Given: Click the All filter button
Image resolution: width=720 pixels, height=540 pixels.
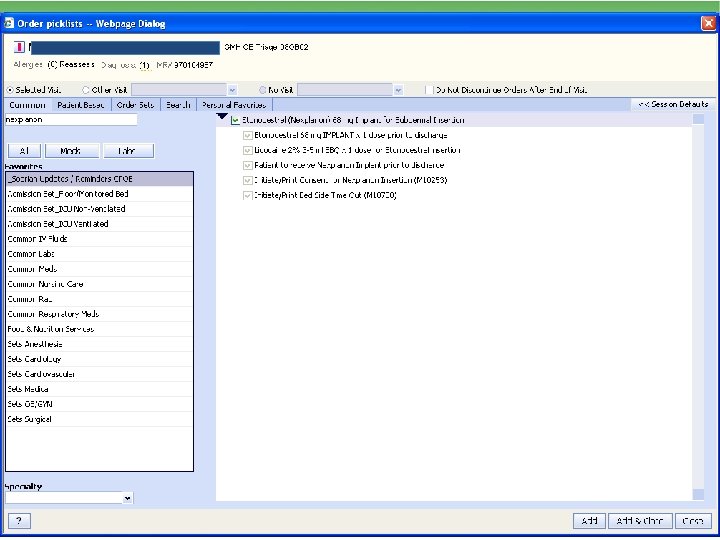Looking at the screenshot, I should click(x=24, y=151).
